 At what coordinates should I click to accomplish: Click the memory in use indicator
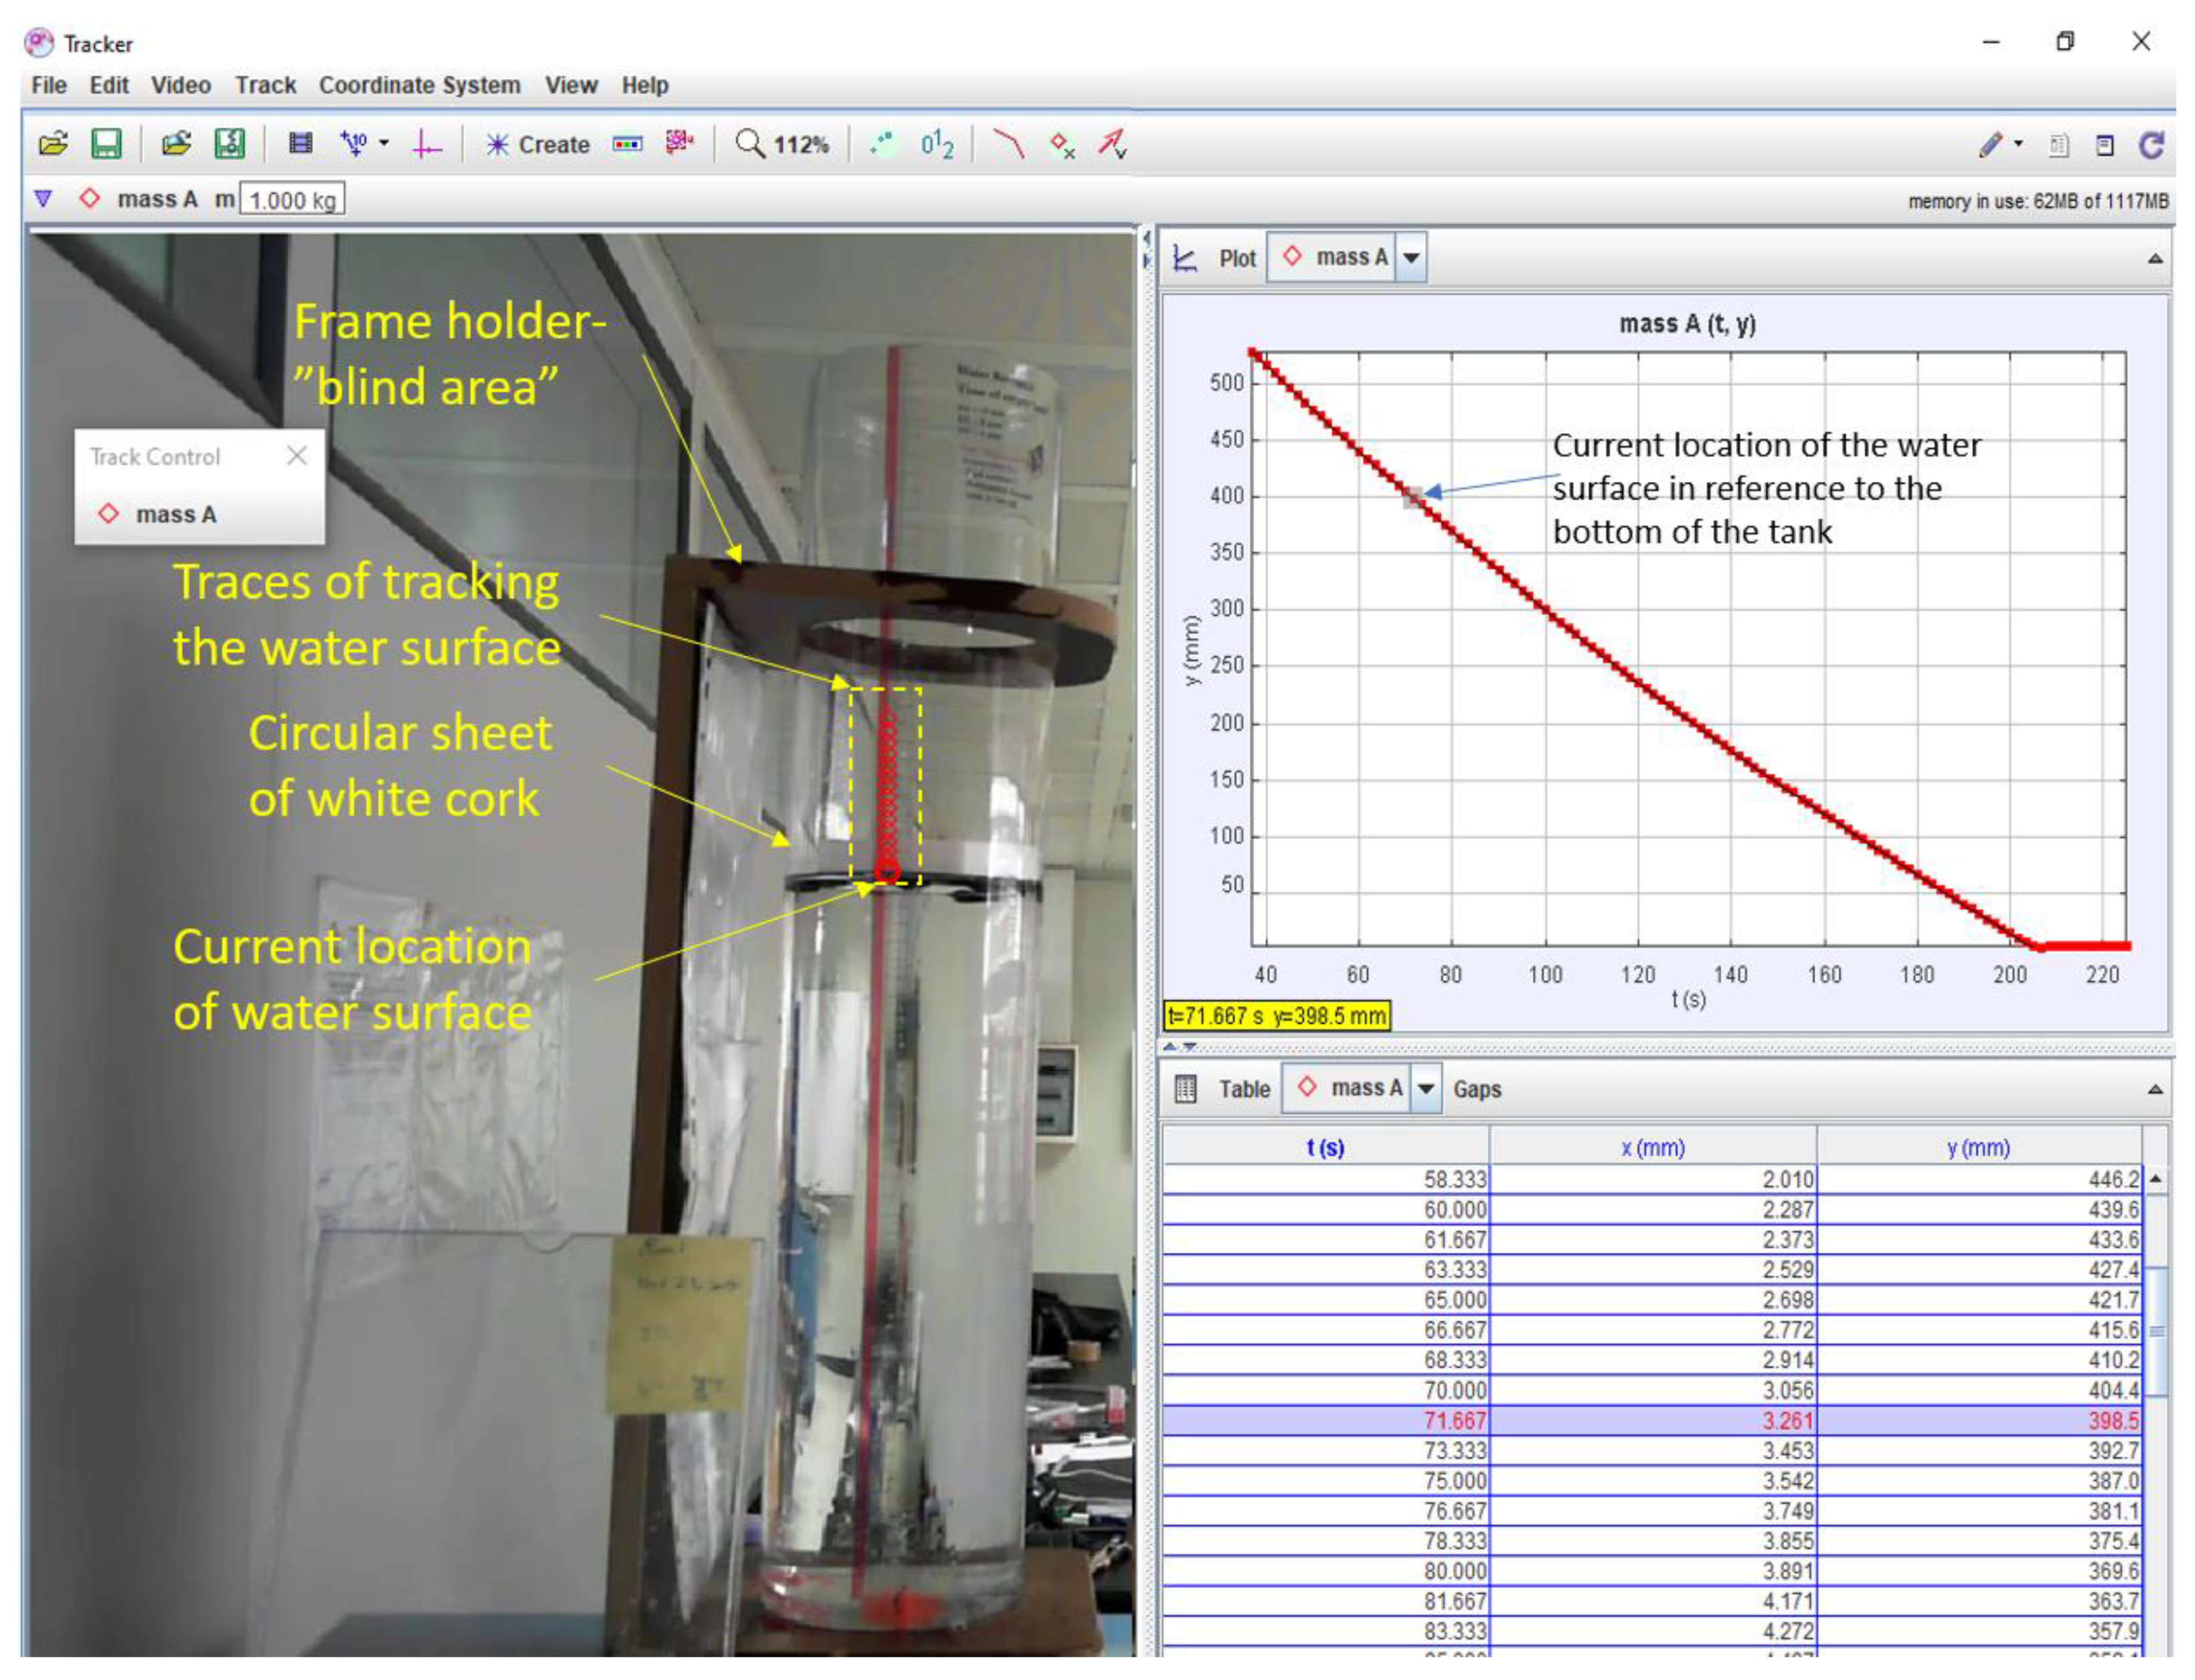pyautogui.click(x=2038, y=201)
